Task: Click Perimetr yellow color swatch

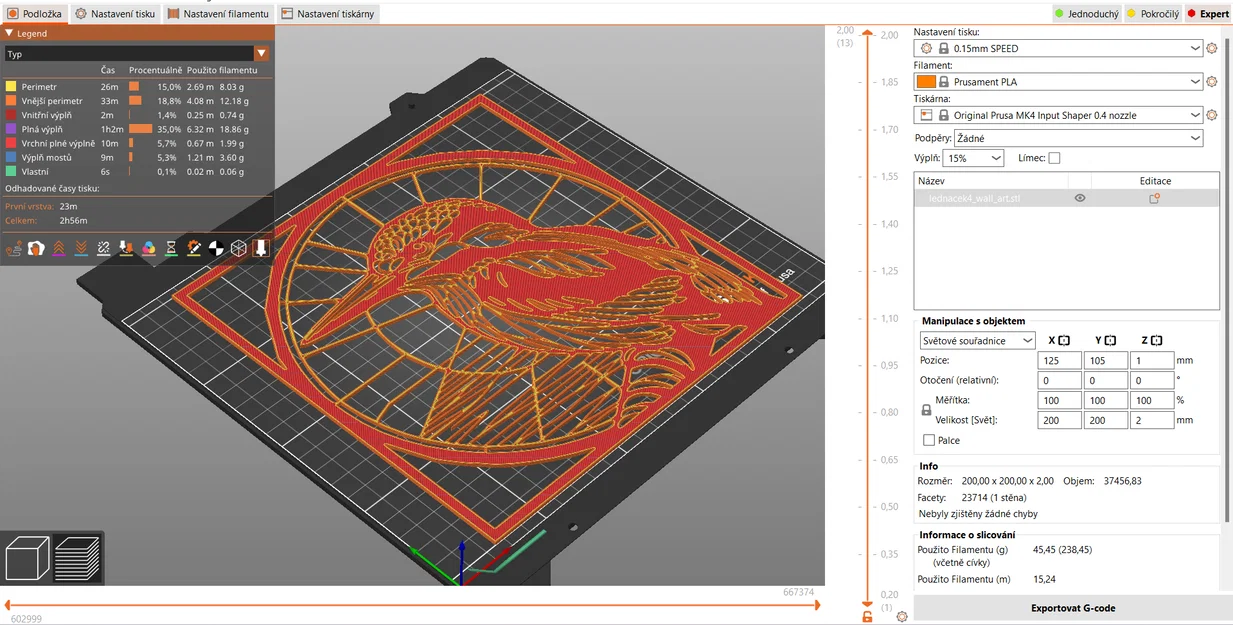Action: click(11, 87)
